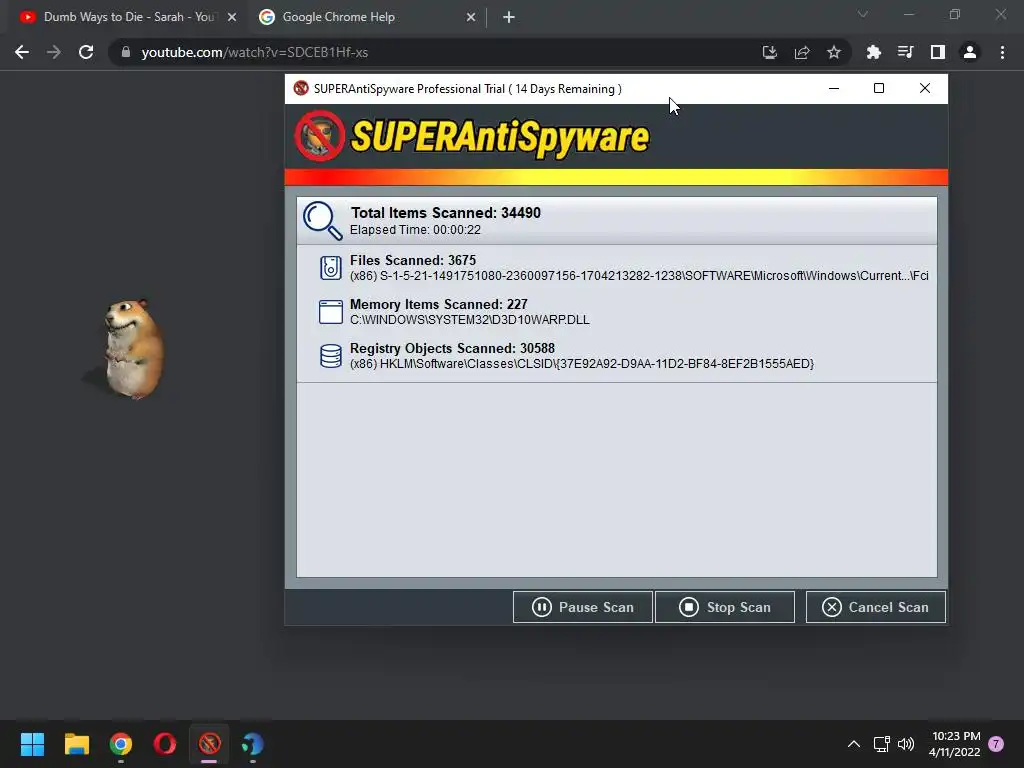This screenshot has width=1024, height=768.
Task: Minimize the SUPERAntiSpyware window
Action: click(834, 88)
